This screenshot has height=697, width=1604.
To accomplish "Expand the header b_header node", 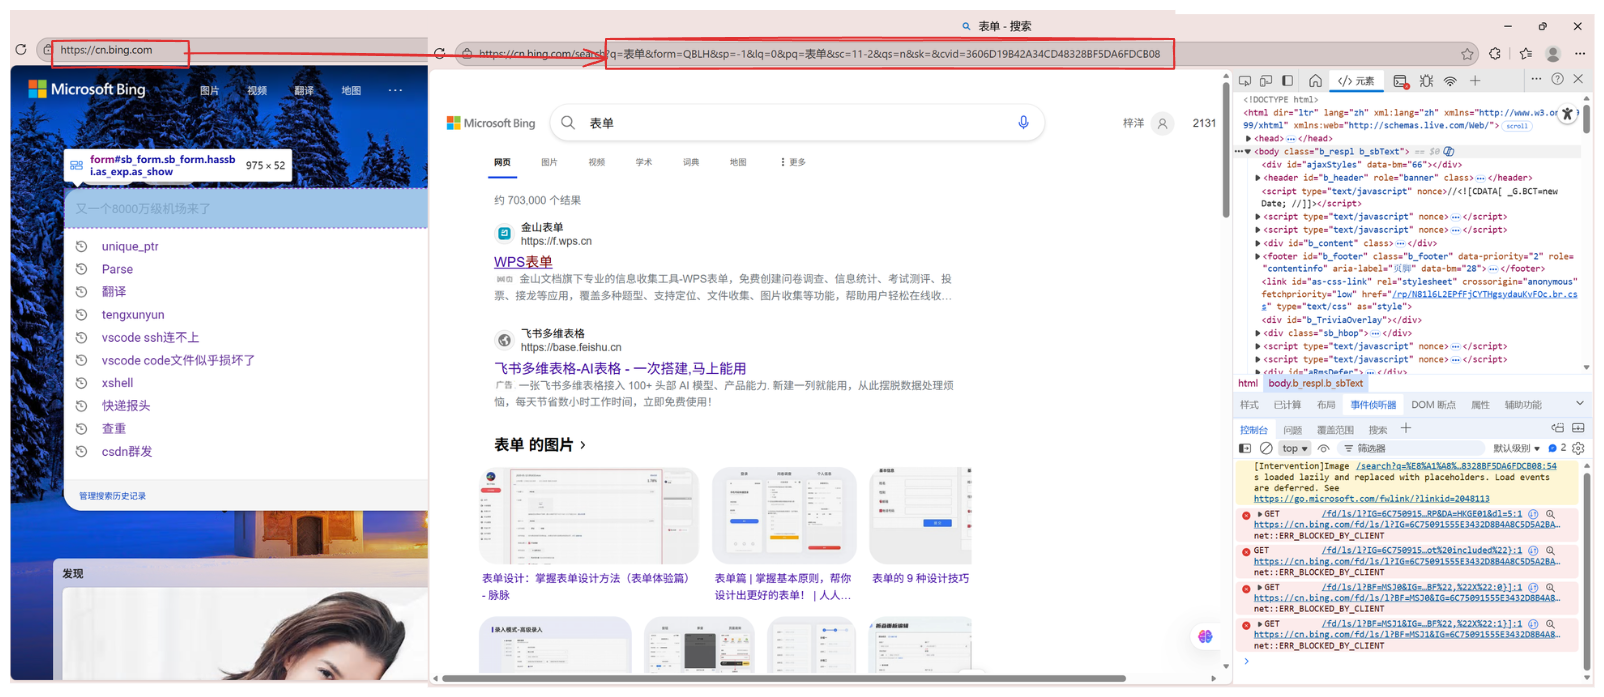I will [x=1258, y=178].
